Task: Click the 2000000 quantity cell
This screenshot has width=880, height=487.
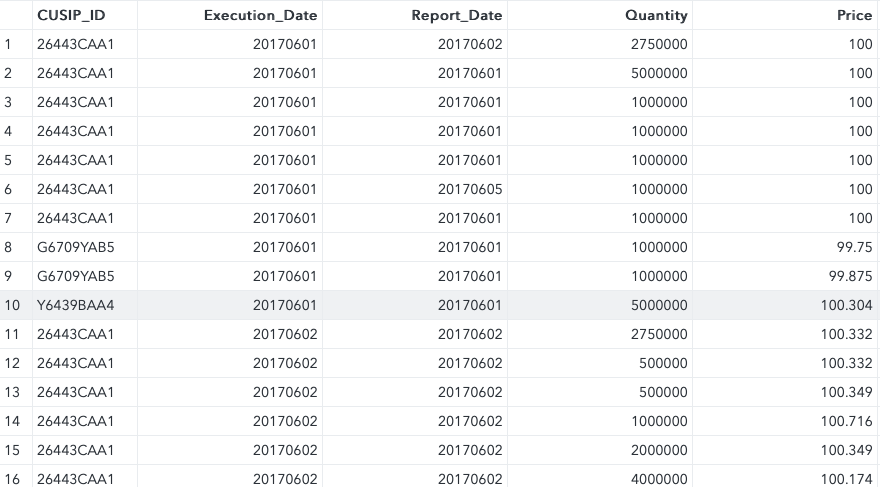Action: [659, 451]
